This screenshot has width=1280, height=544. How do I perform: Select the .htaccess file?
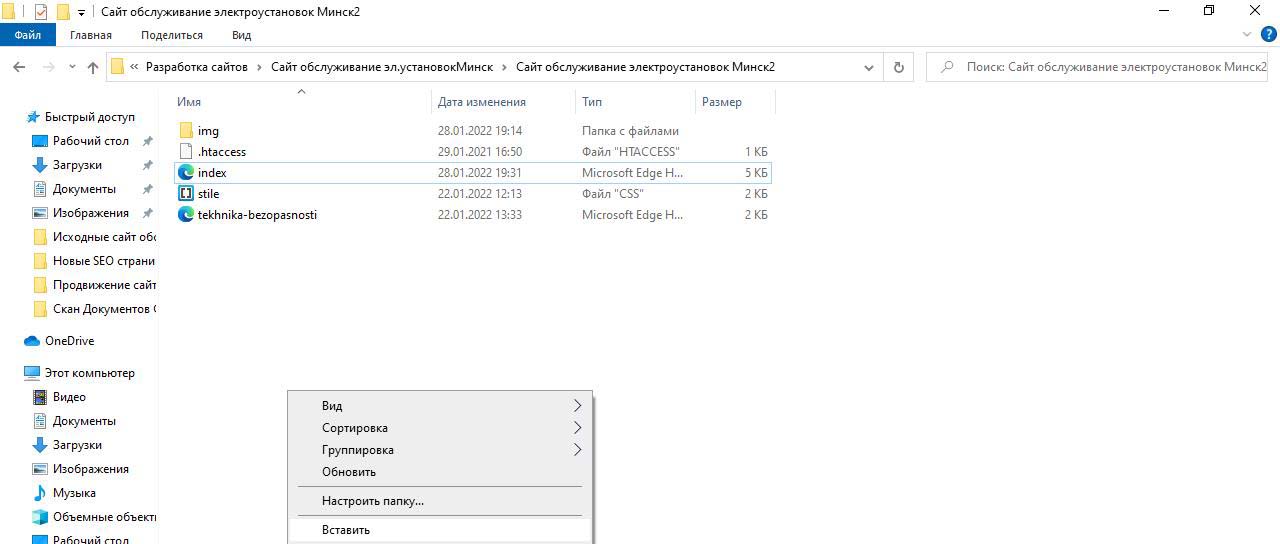[x=221, y=152]
